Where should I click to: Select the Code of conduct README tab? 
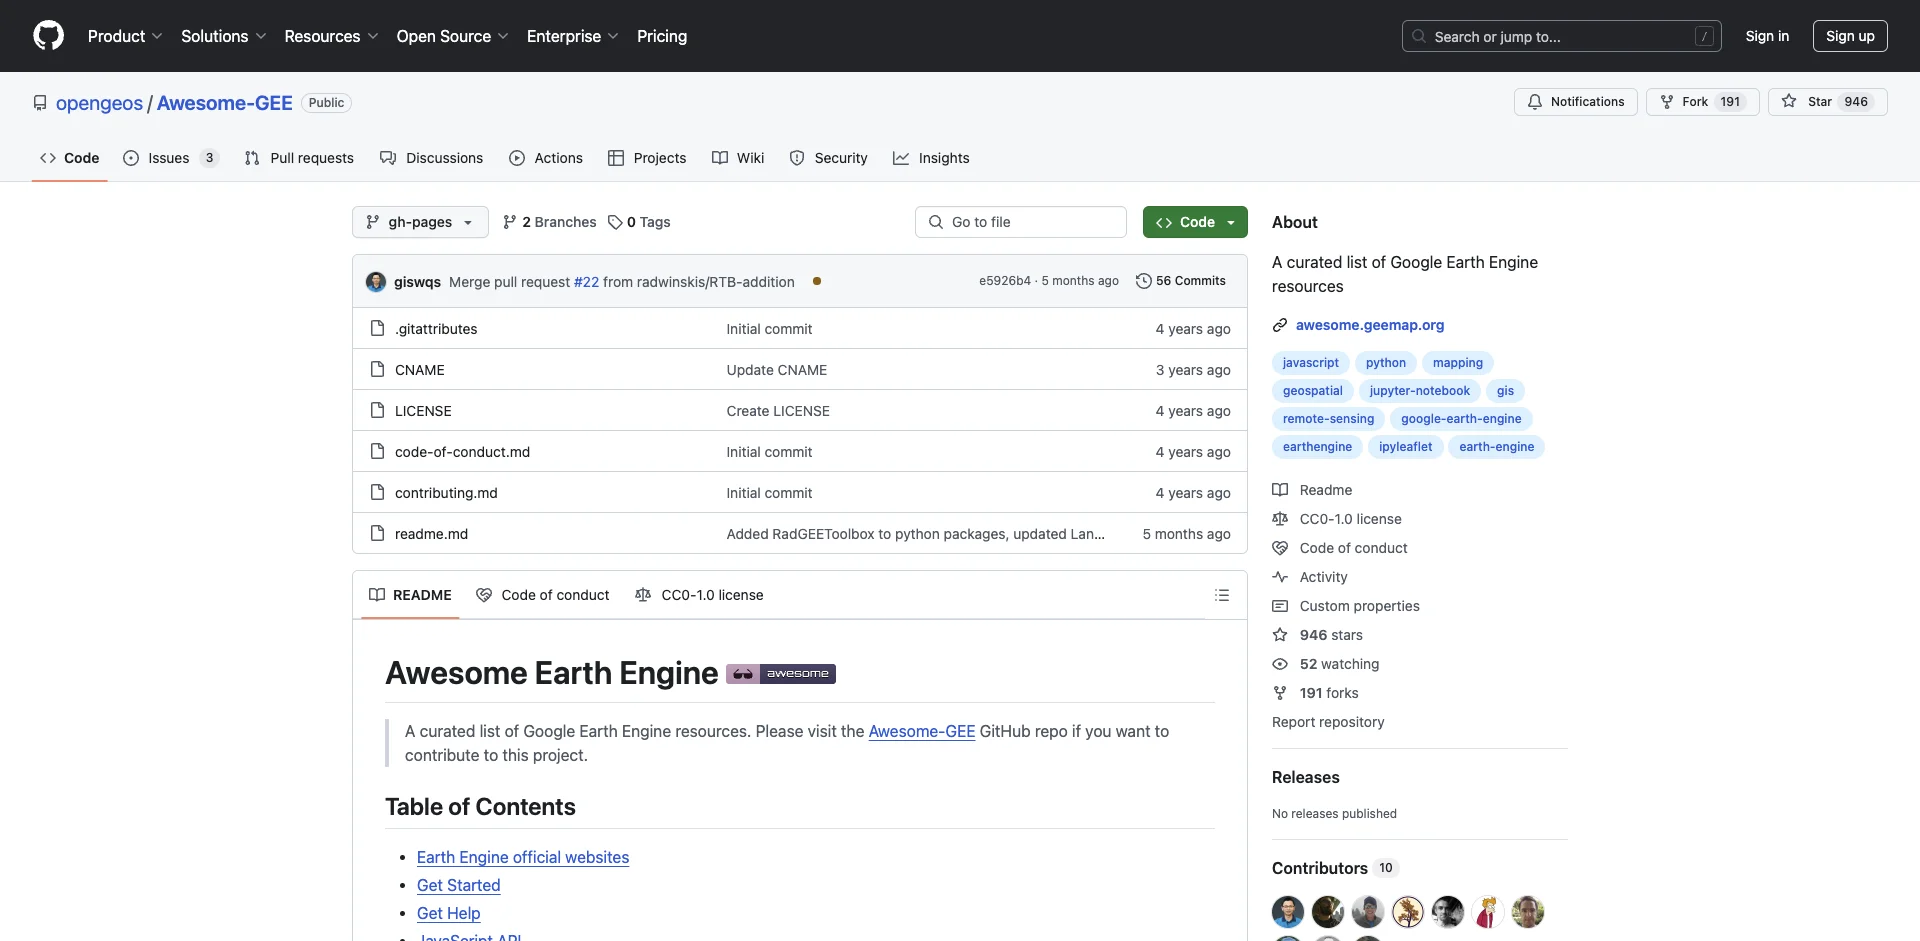pyautogui.click(x=543, y=595)
